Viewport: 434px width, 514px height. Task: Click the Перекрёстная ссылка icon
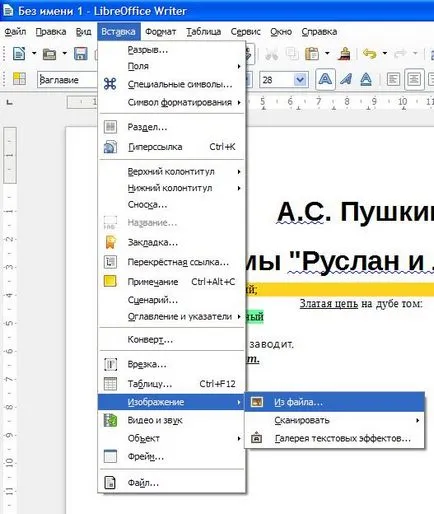point(110,262)
